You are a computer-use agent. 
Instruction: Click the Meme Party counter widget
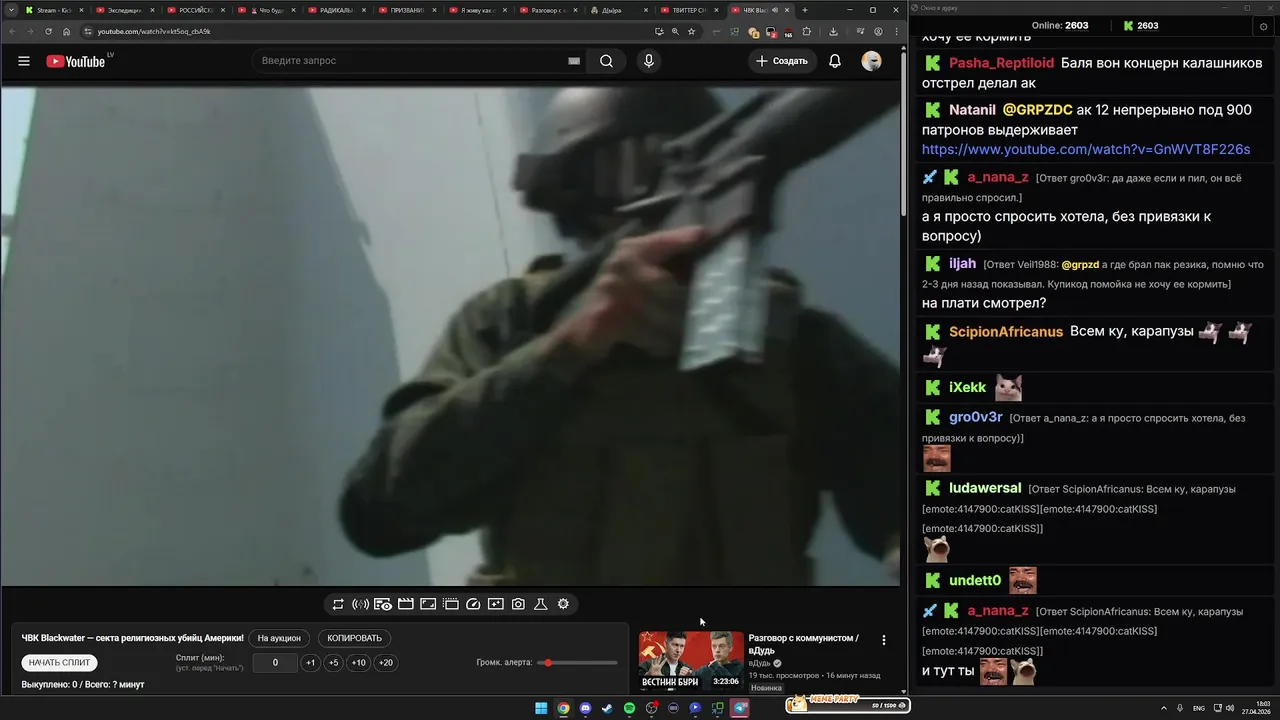[847, 704]
